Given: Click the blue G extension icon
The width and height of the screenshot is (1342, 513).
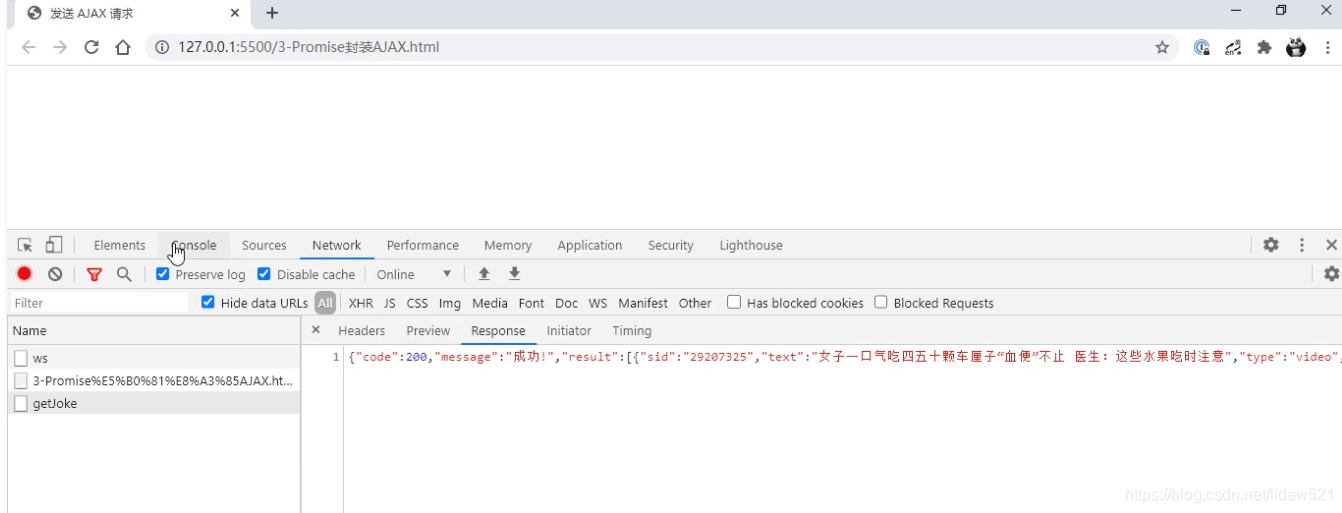Looking at the screenshot, I should pos(1202,47).
